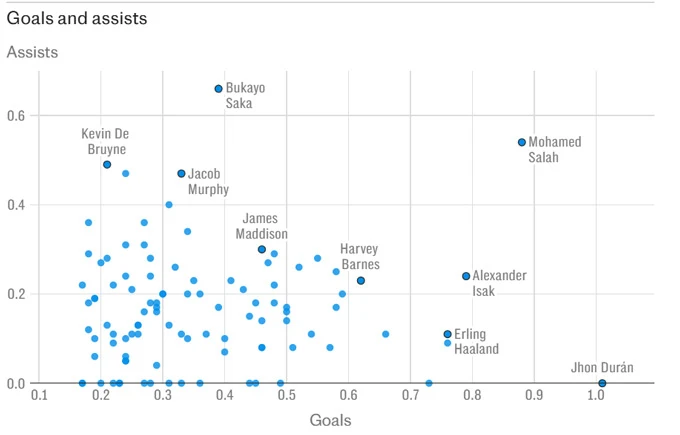Select Harvey Barnes' data point
Viewport: 680px width, 435px height.
point(361,280)
